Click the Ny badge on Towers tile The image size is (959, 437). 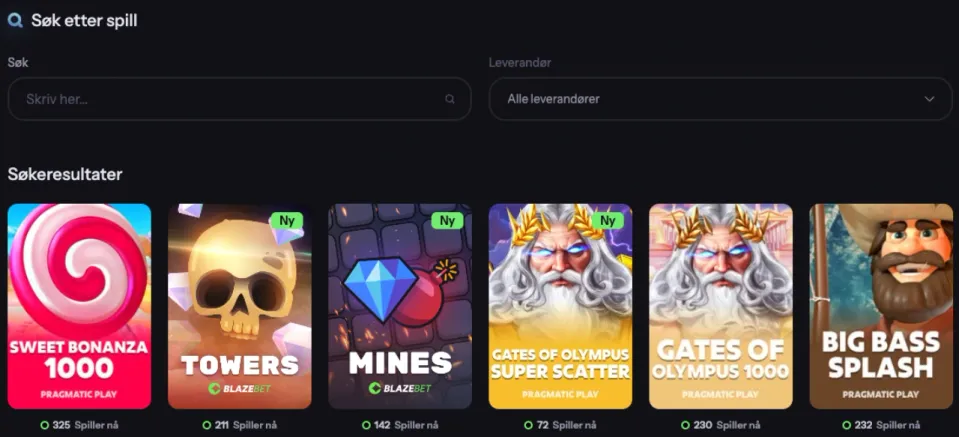click(x=287, y=221)
